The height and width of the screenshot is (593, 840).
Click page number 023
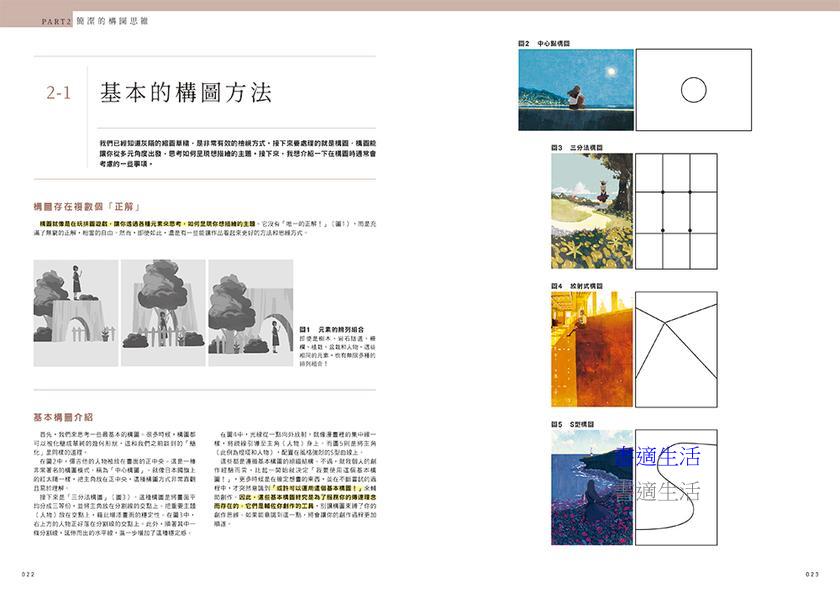click(x=811, y=574)
